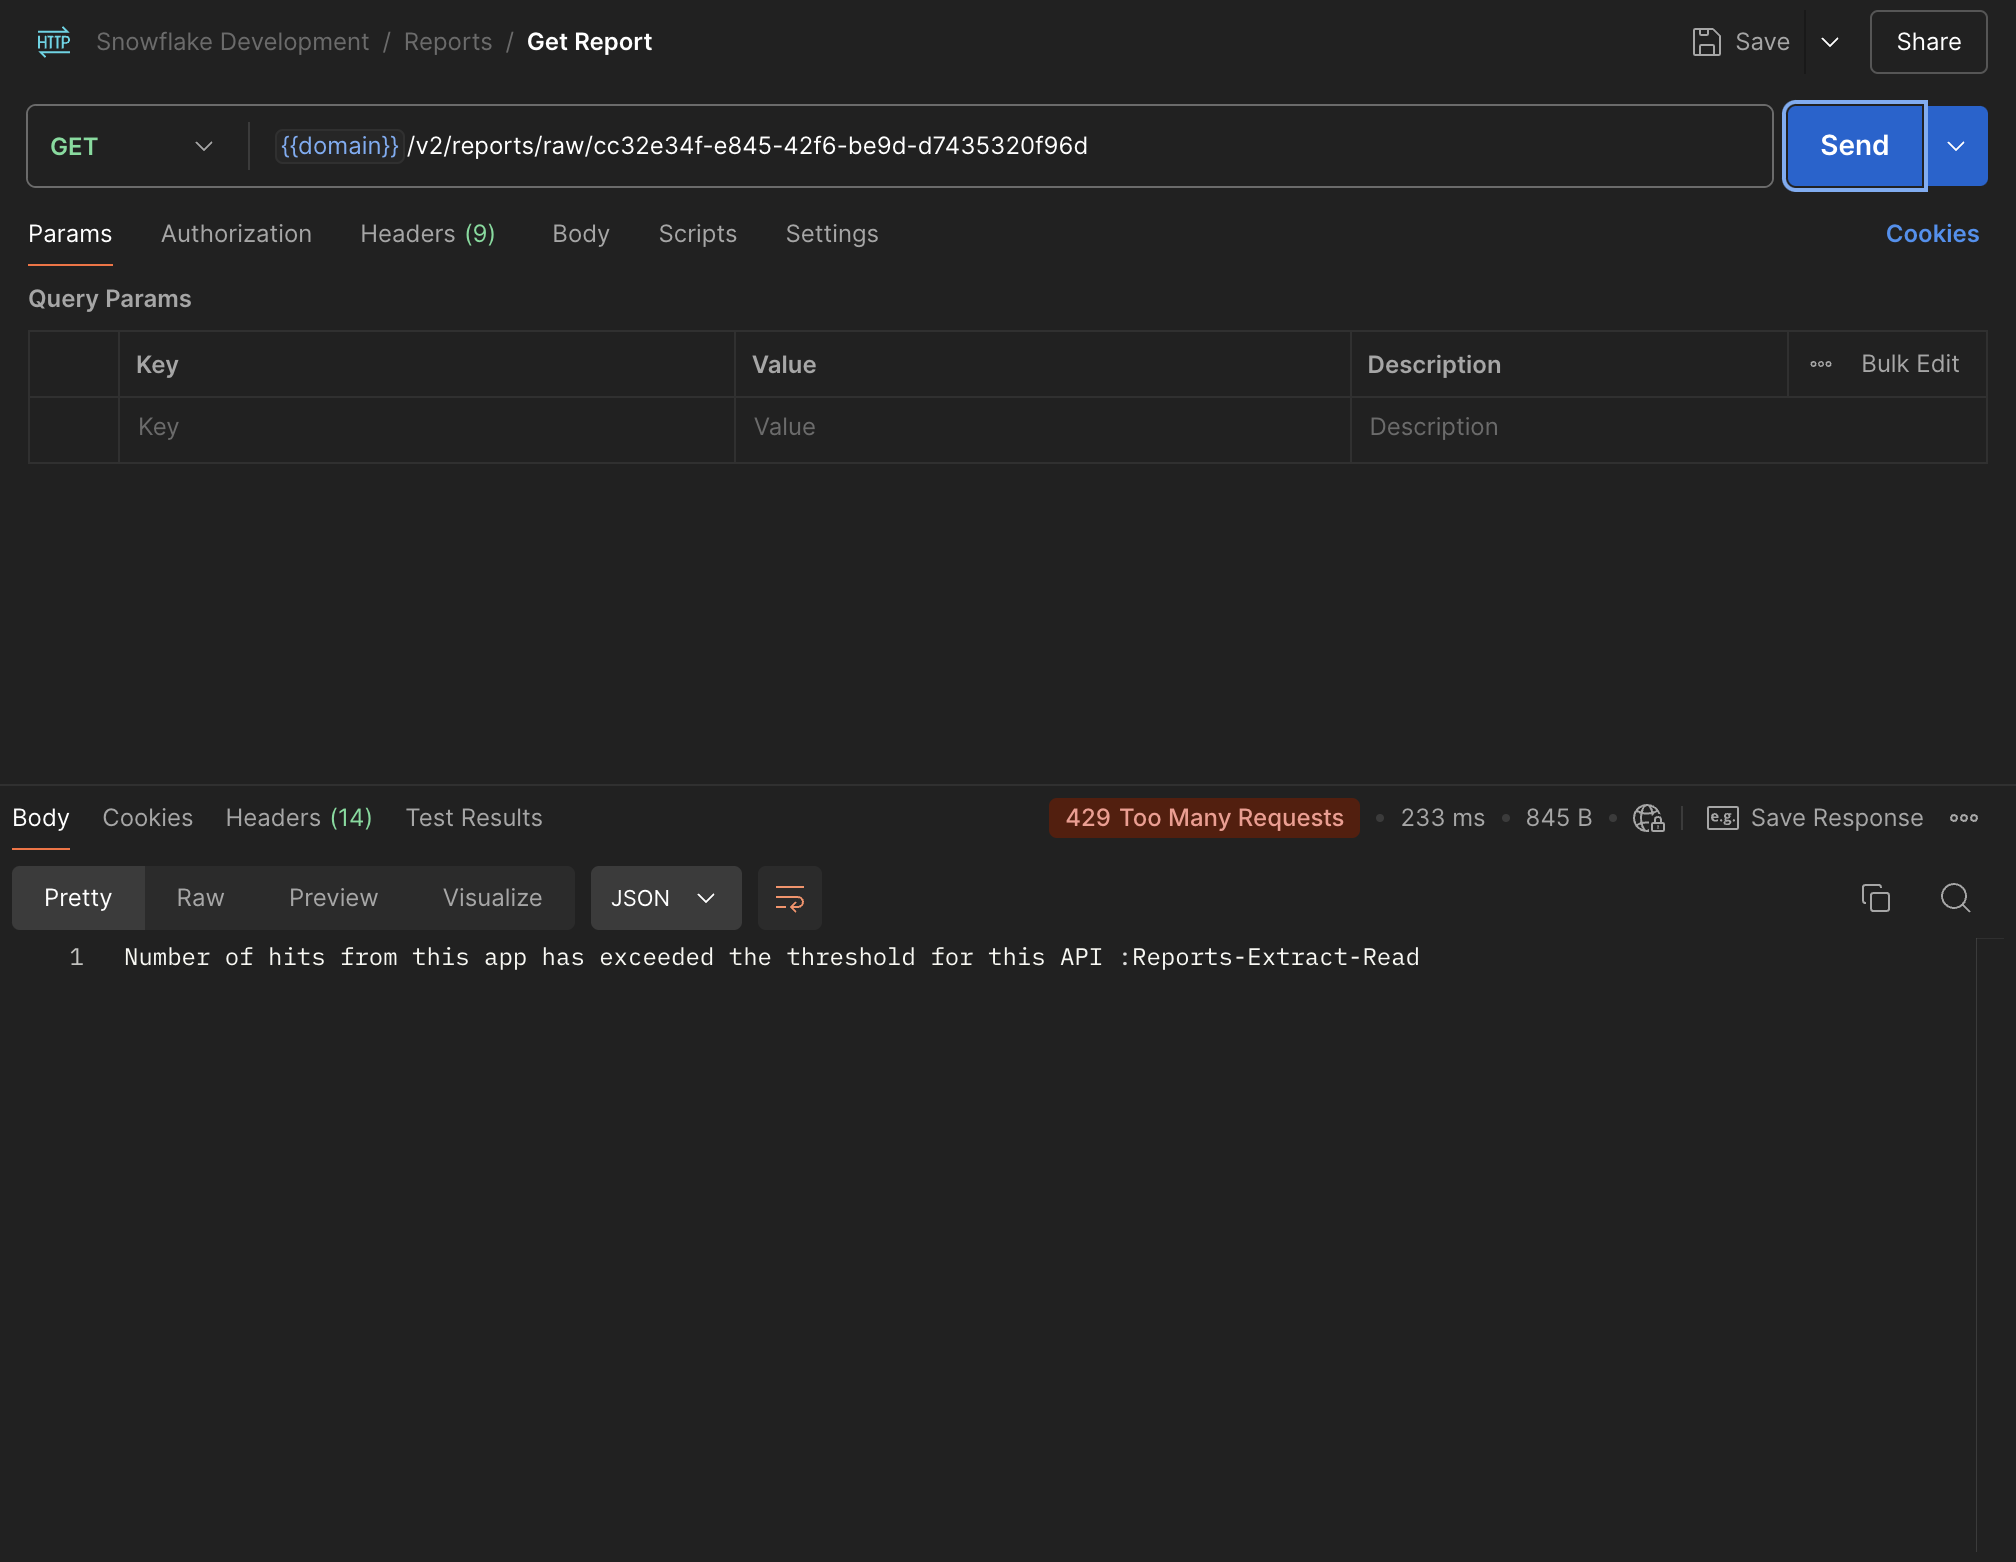Switch to the Scripts tab
Screen dimensions: 2016x1562
[x=698, y=234]
